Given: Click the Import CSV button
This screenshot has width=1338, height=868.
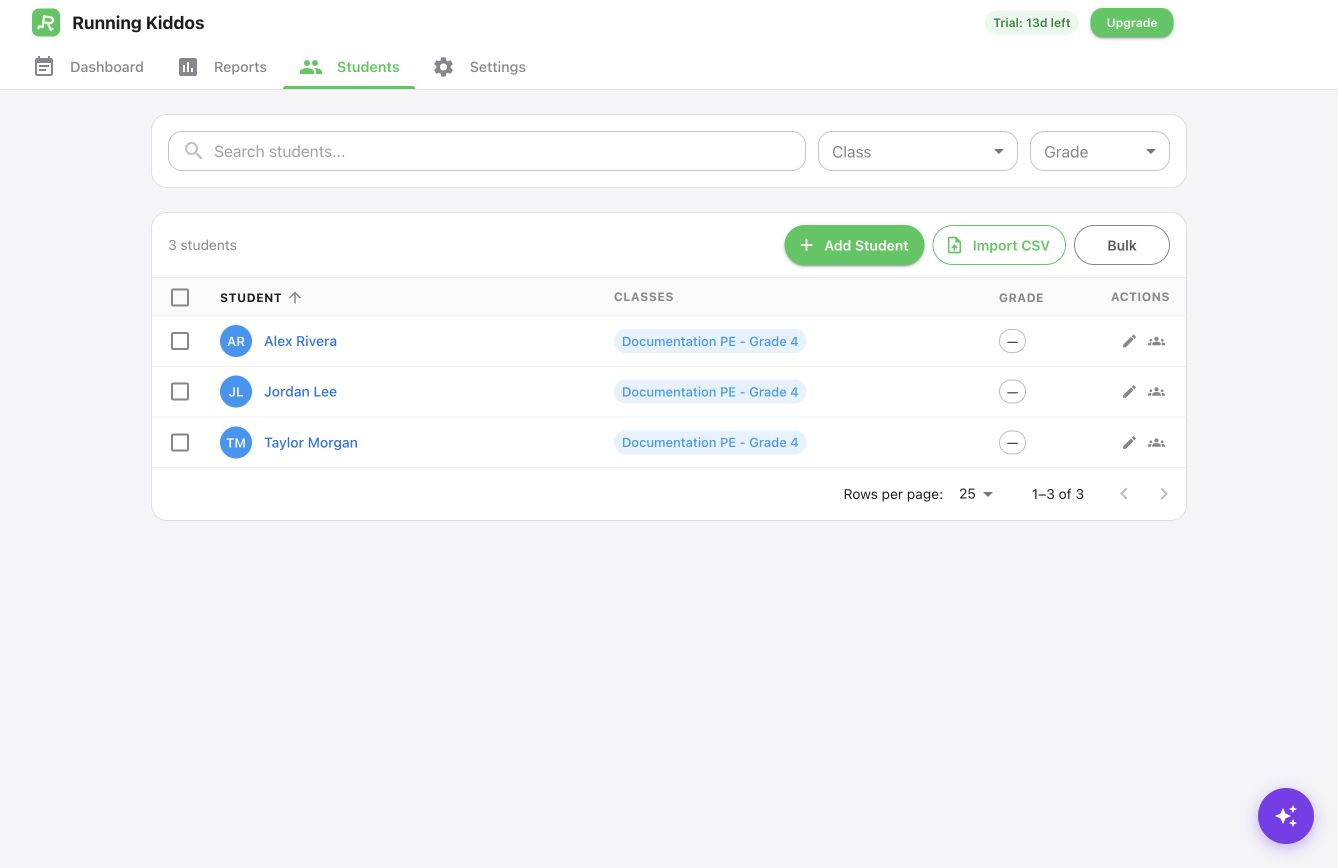Looking at the screenshot, I should [999, 245].
